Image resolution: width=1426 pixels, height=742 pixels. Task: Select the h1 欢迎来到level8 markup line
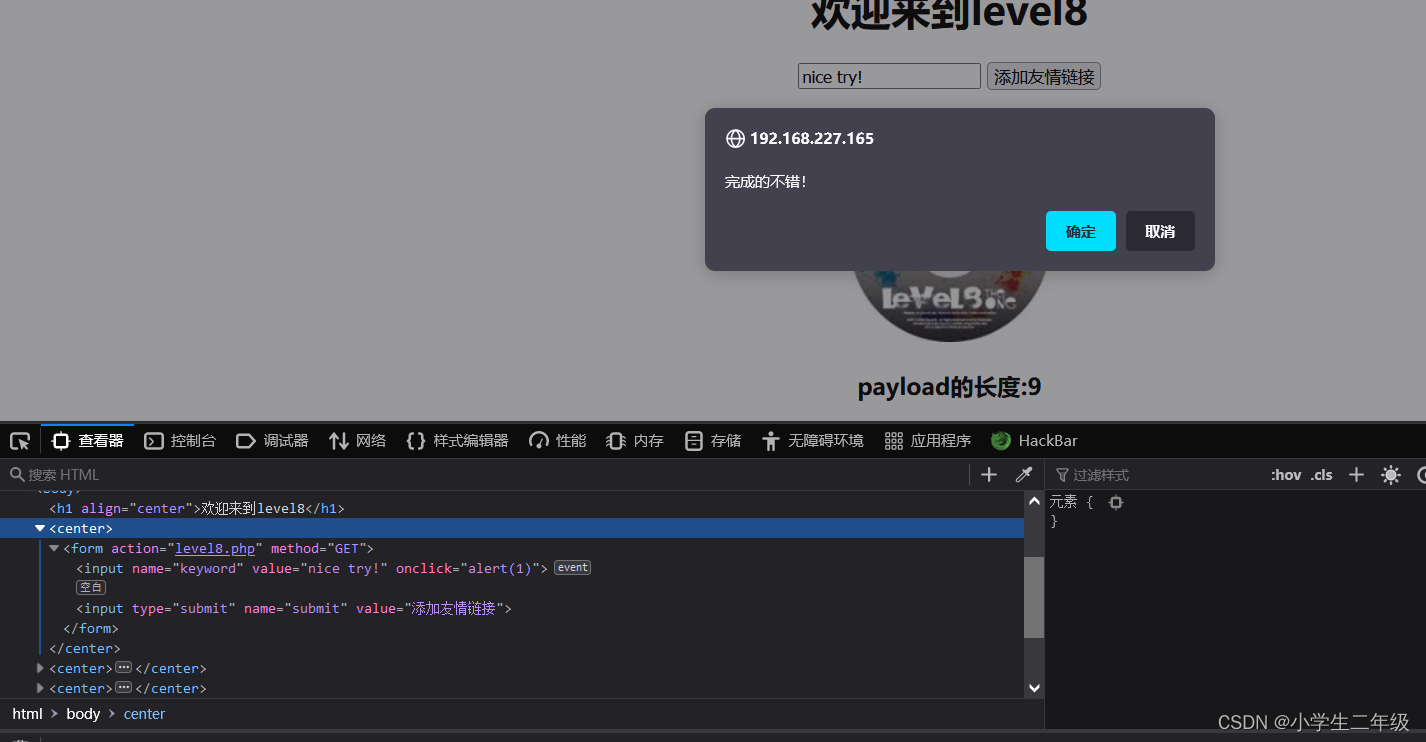512,508
